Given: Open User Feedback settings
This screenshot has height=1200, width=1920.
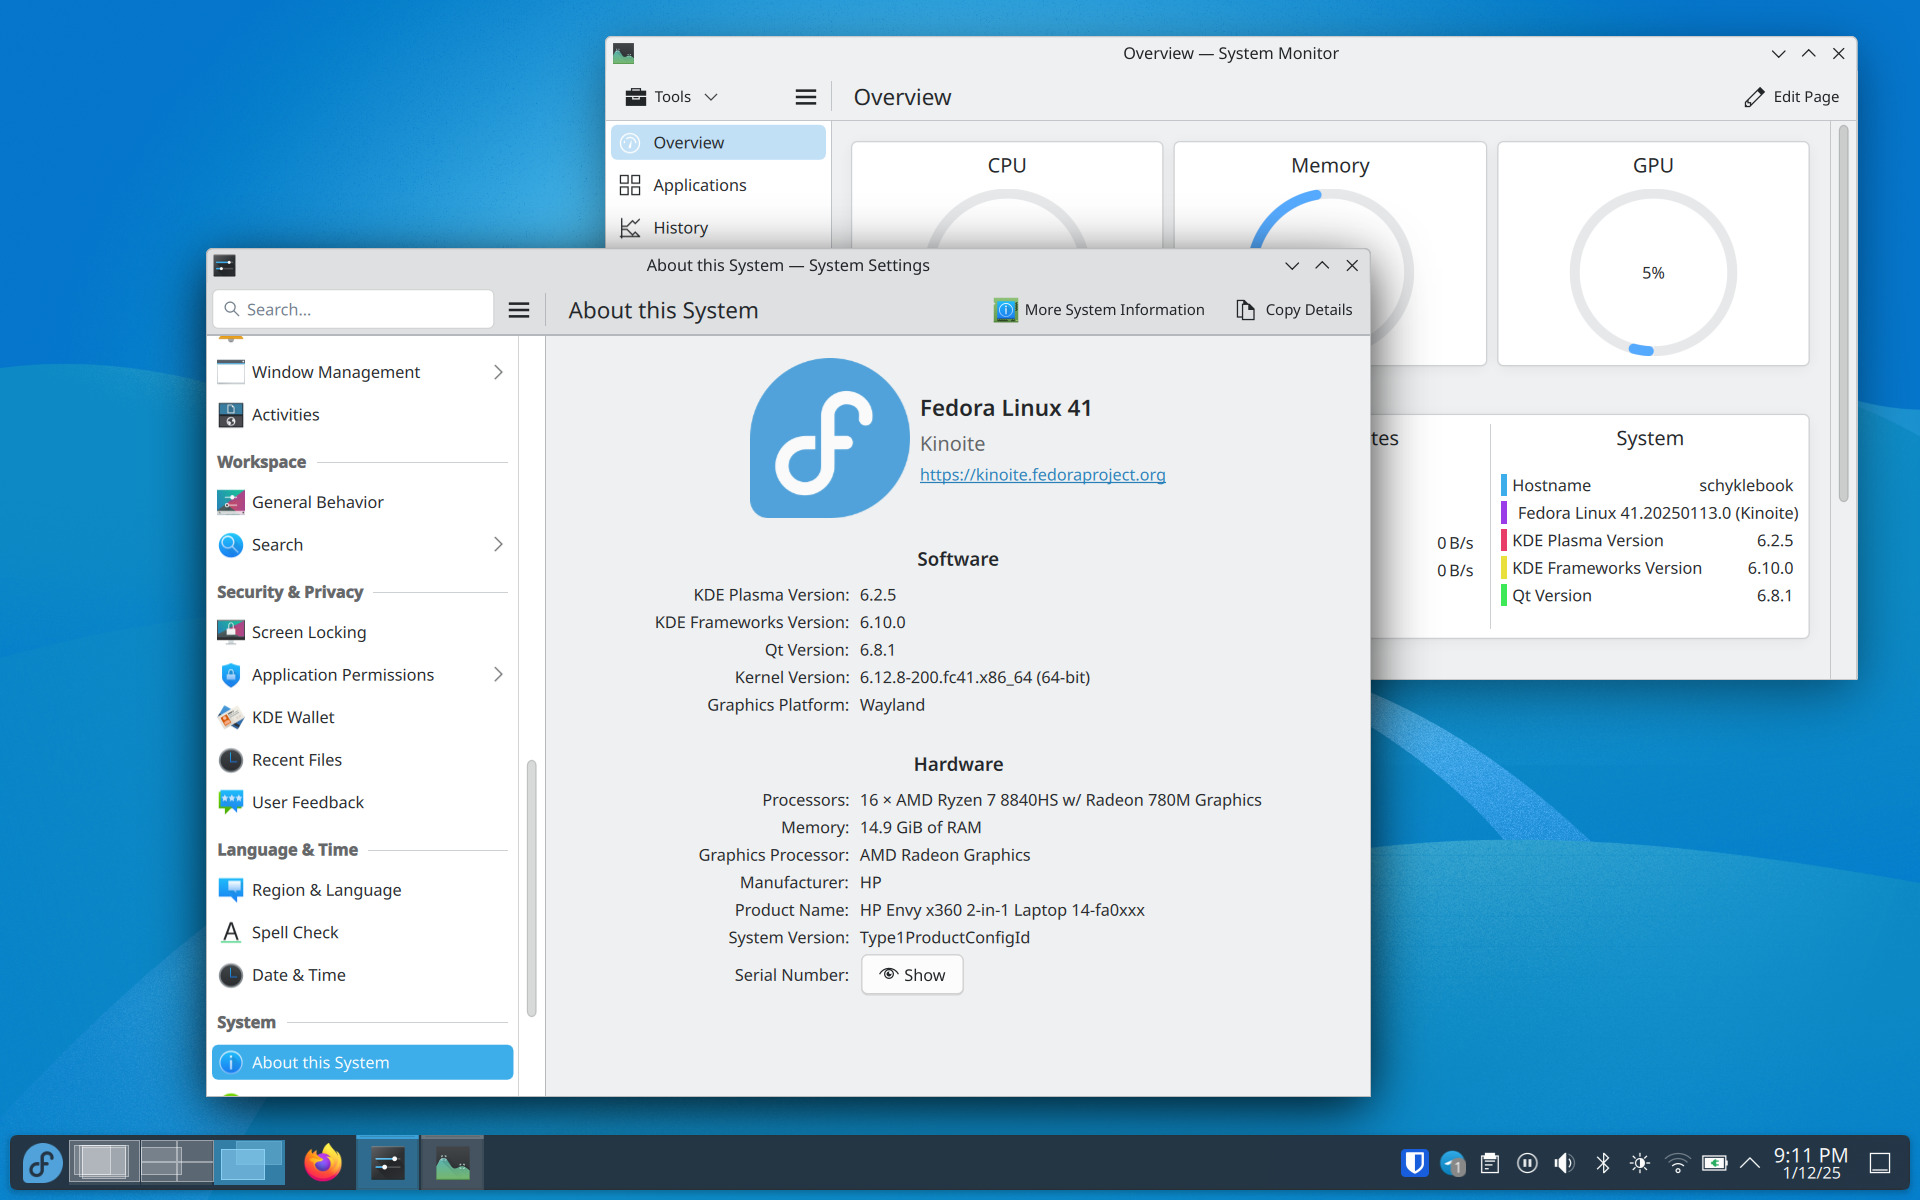Looking at the screenshot, I should (x=362, y=802).
